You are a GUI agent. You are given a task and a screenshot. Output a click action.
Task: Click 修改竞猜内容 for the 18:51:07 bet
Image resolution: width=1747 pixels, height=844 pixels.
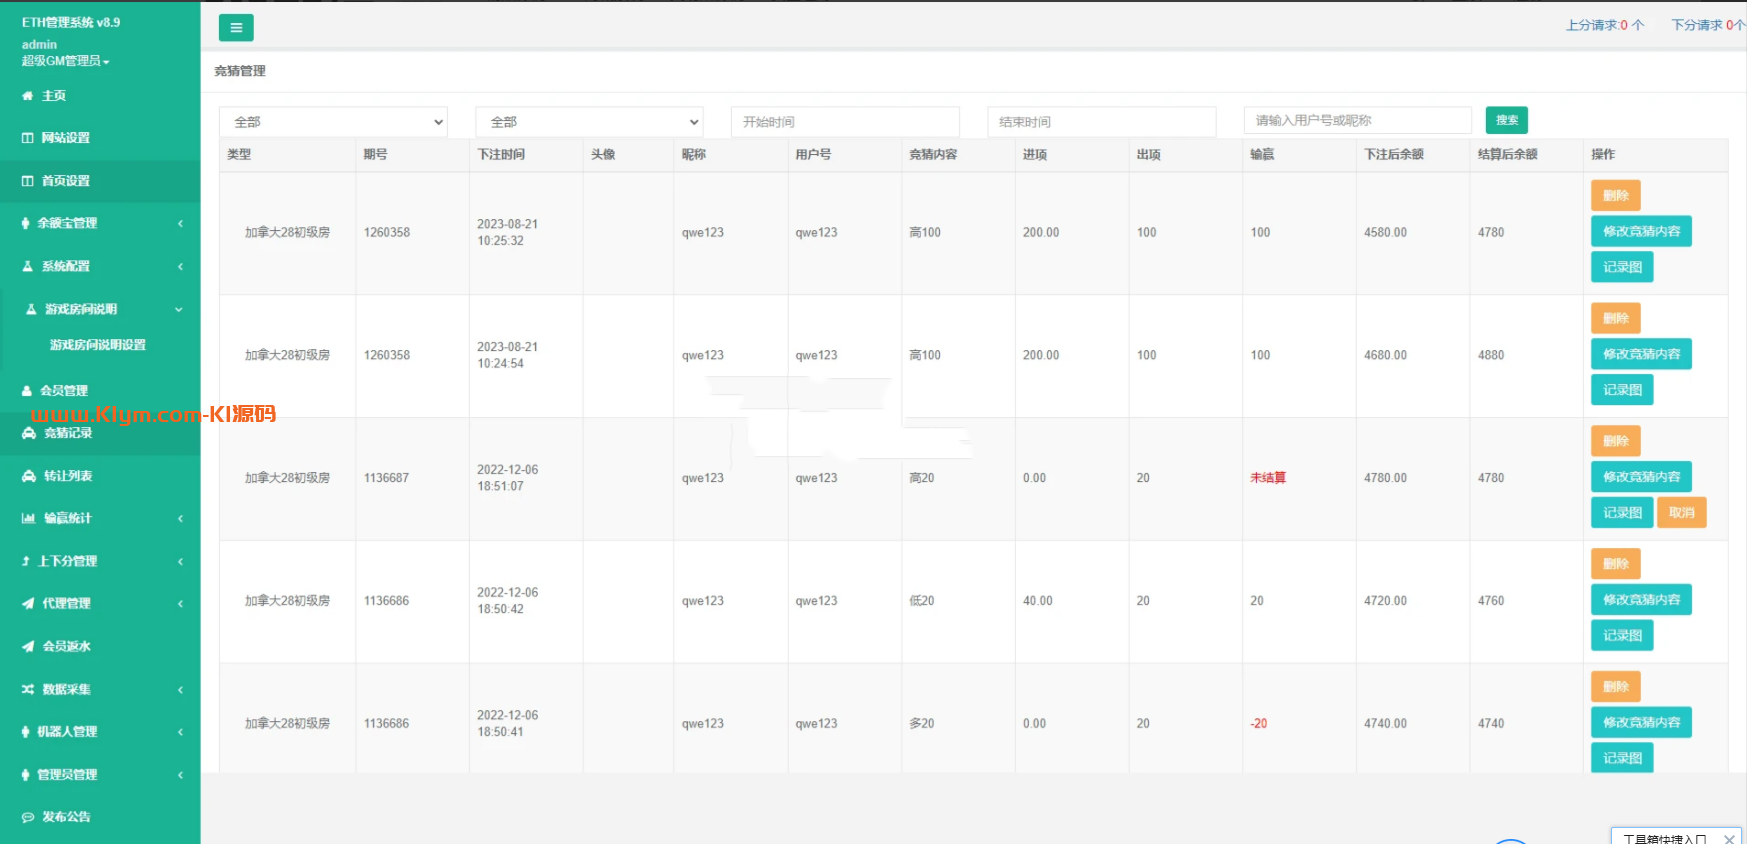1641,477
